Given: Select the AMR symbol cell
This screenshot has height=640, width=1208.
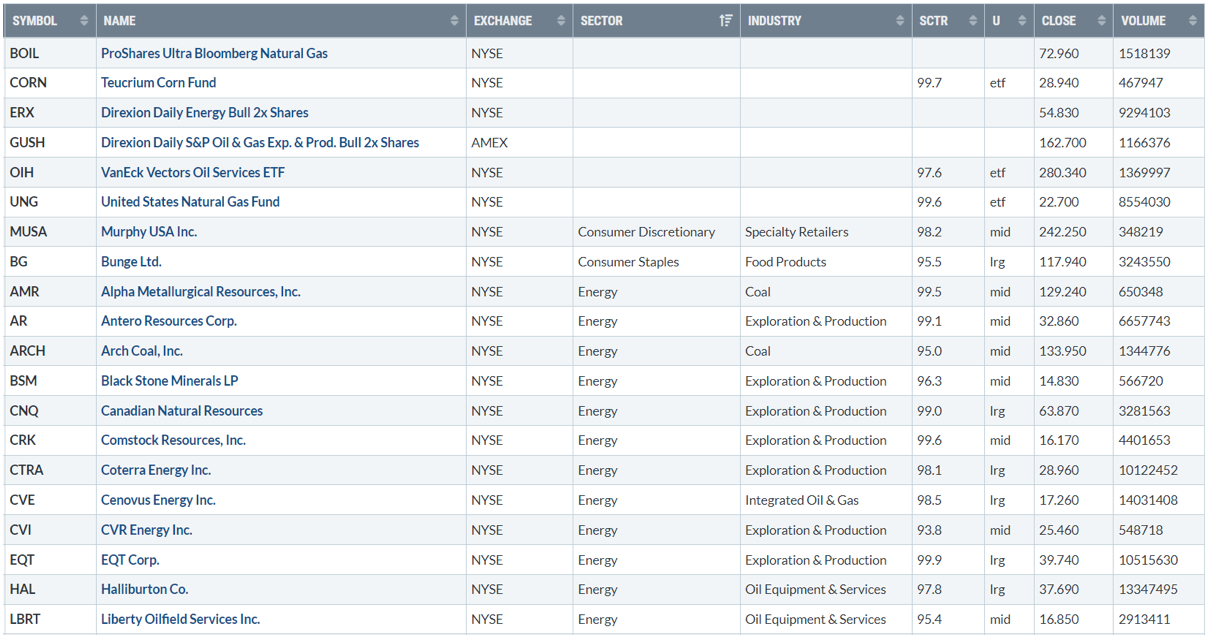Looking at the screenshot, I should pyautogui.click(x=50, y=292).
